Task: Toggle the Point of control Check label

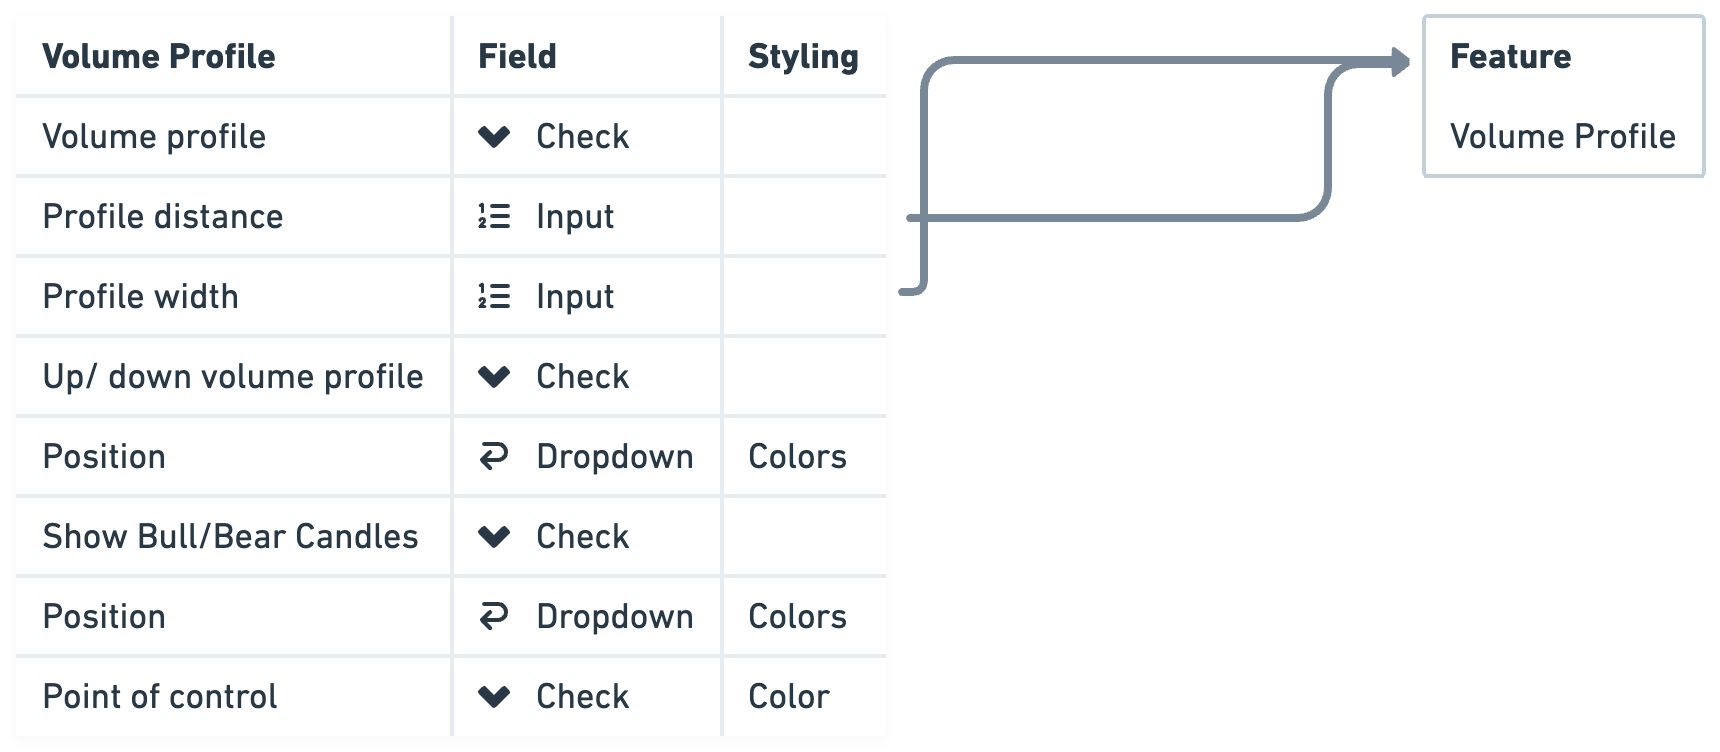Action: [582, 697]
